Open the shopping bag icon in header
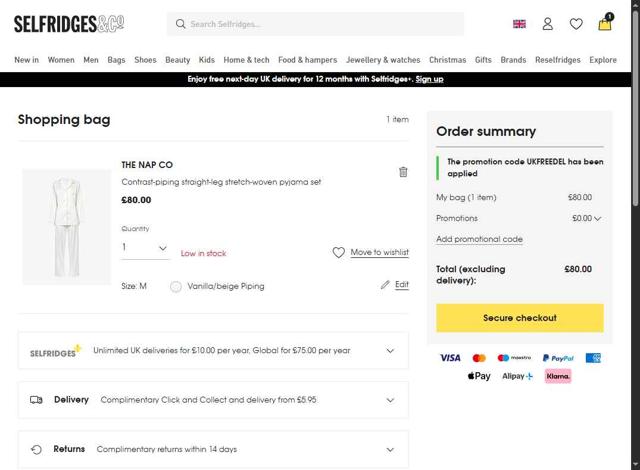640x470 pixels. click(x=605, y=24)
